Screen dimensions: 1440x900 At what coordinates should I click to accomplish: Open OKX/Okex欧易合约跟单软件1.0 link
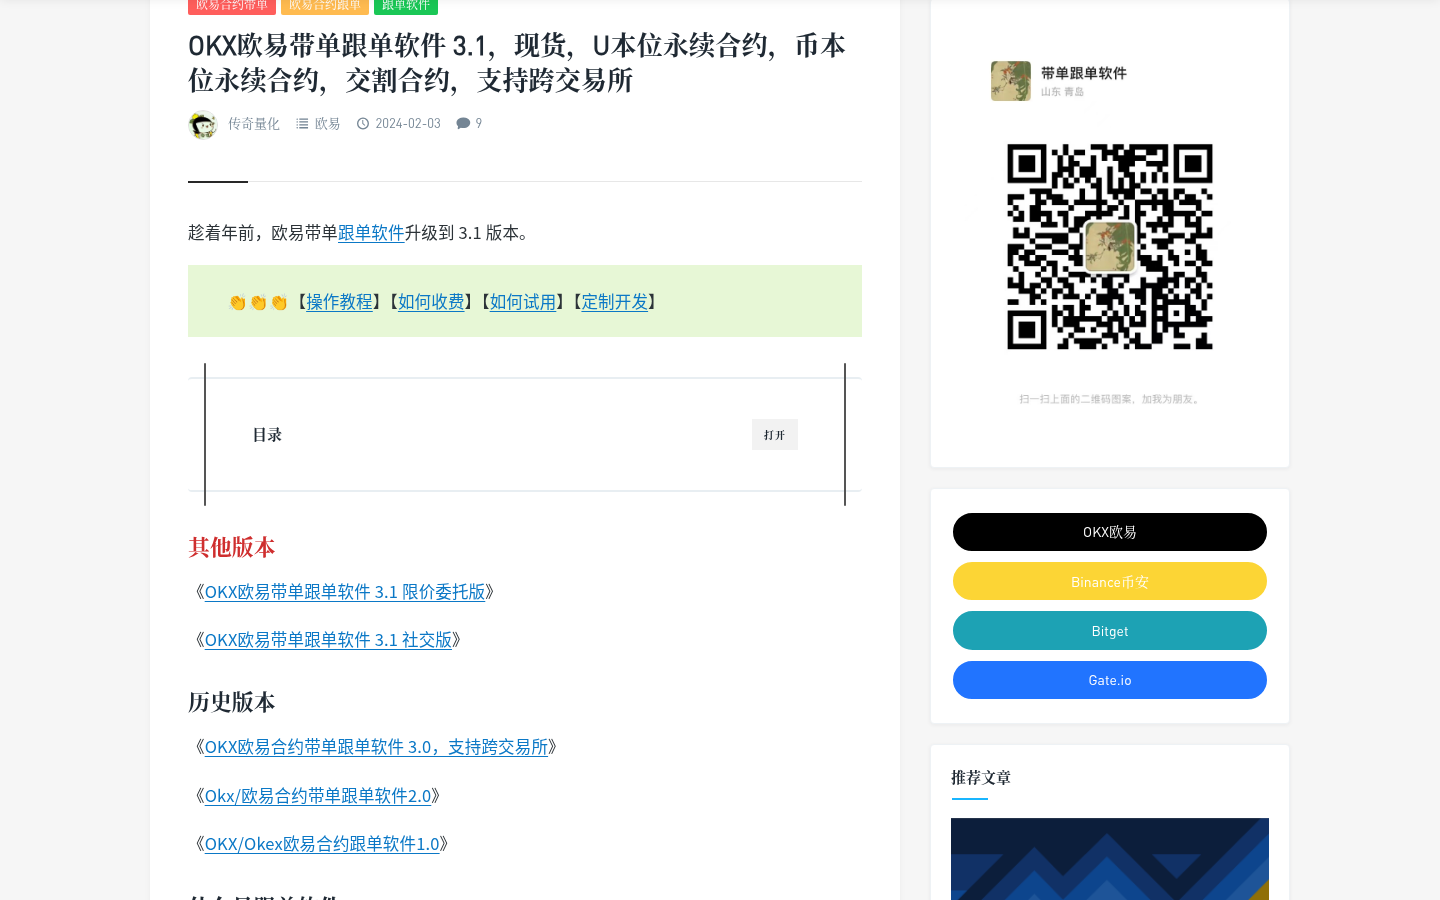(x=322, y=844)
